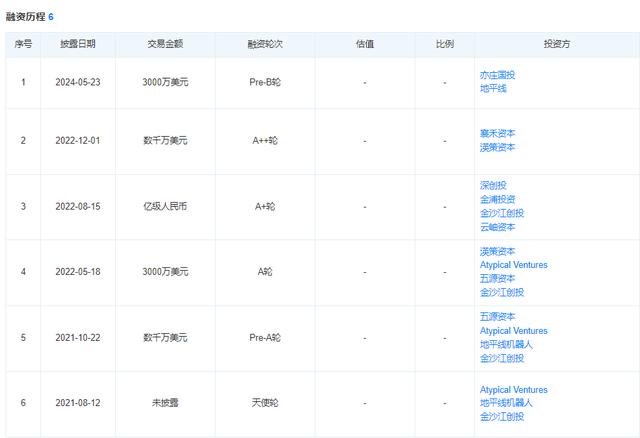Open Atypical Ventures link in the Pre-A轮 row
Screen dimensions: 640x438
tap(513, 331)
